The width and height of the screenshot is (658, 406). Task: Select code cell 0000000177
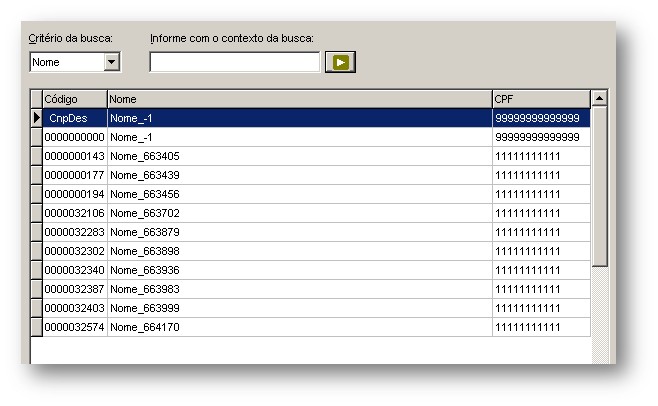(x=75, y=175)
